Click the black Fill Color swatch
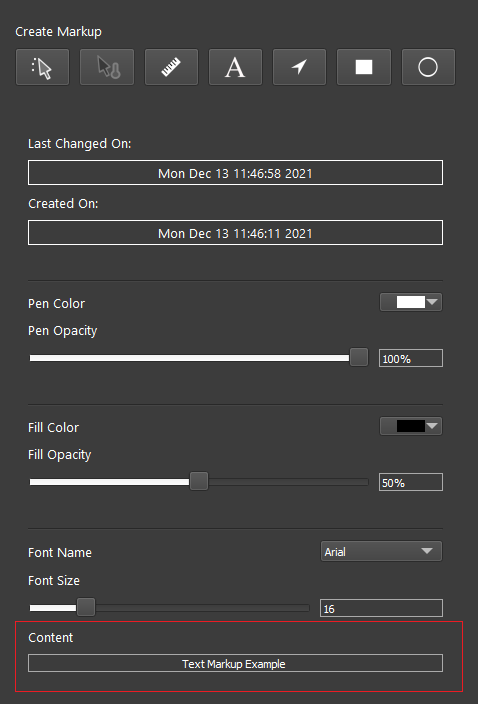478x704 pixels. tap(411, 426)
